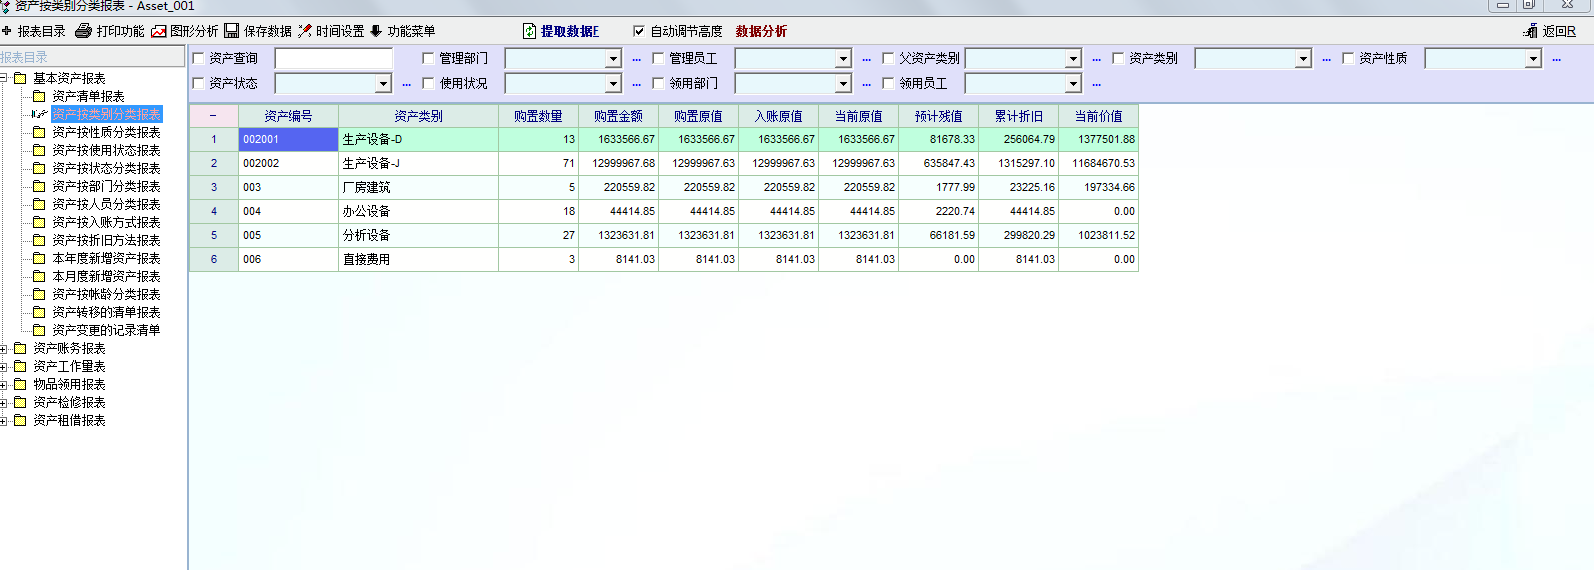This screenshot has width=1594, height=570.
Task: Open 图形分析 chart icon in toolbar
Action: click(x=159, y=31)
